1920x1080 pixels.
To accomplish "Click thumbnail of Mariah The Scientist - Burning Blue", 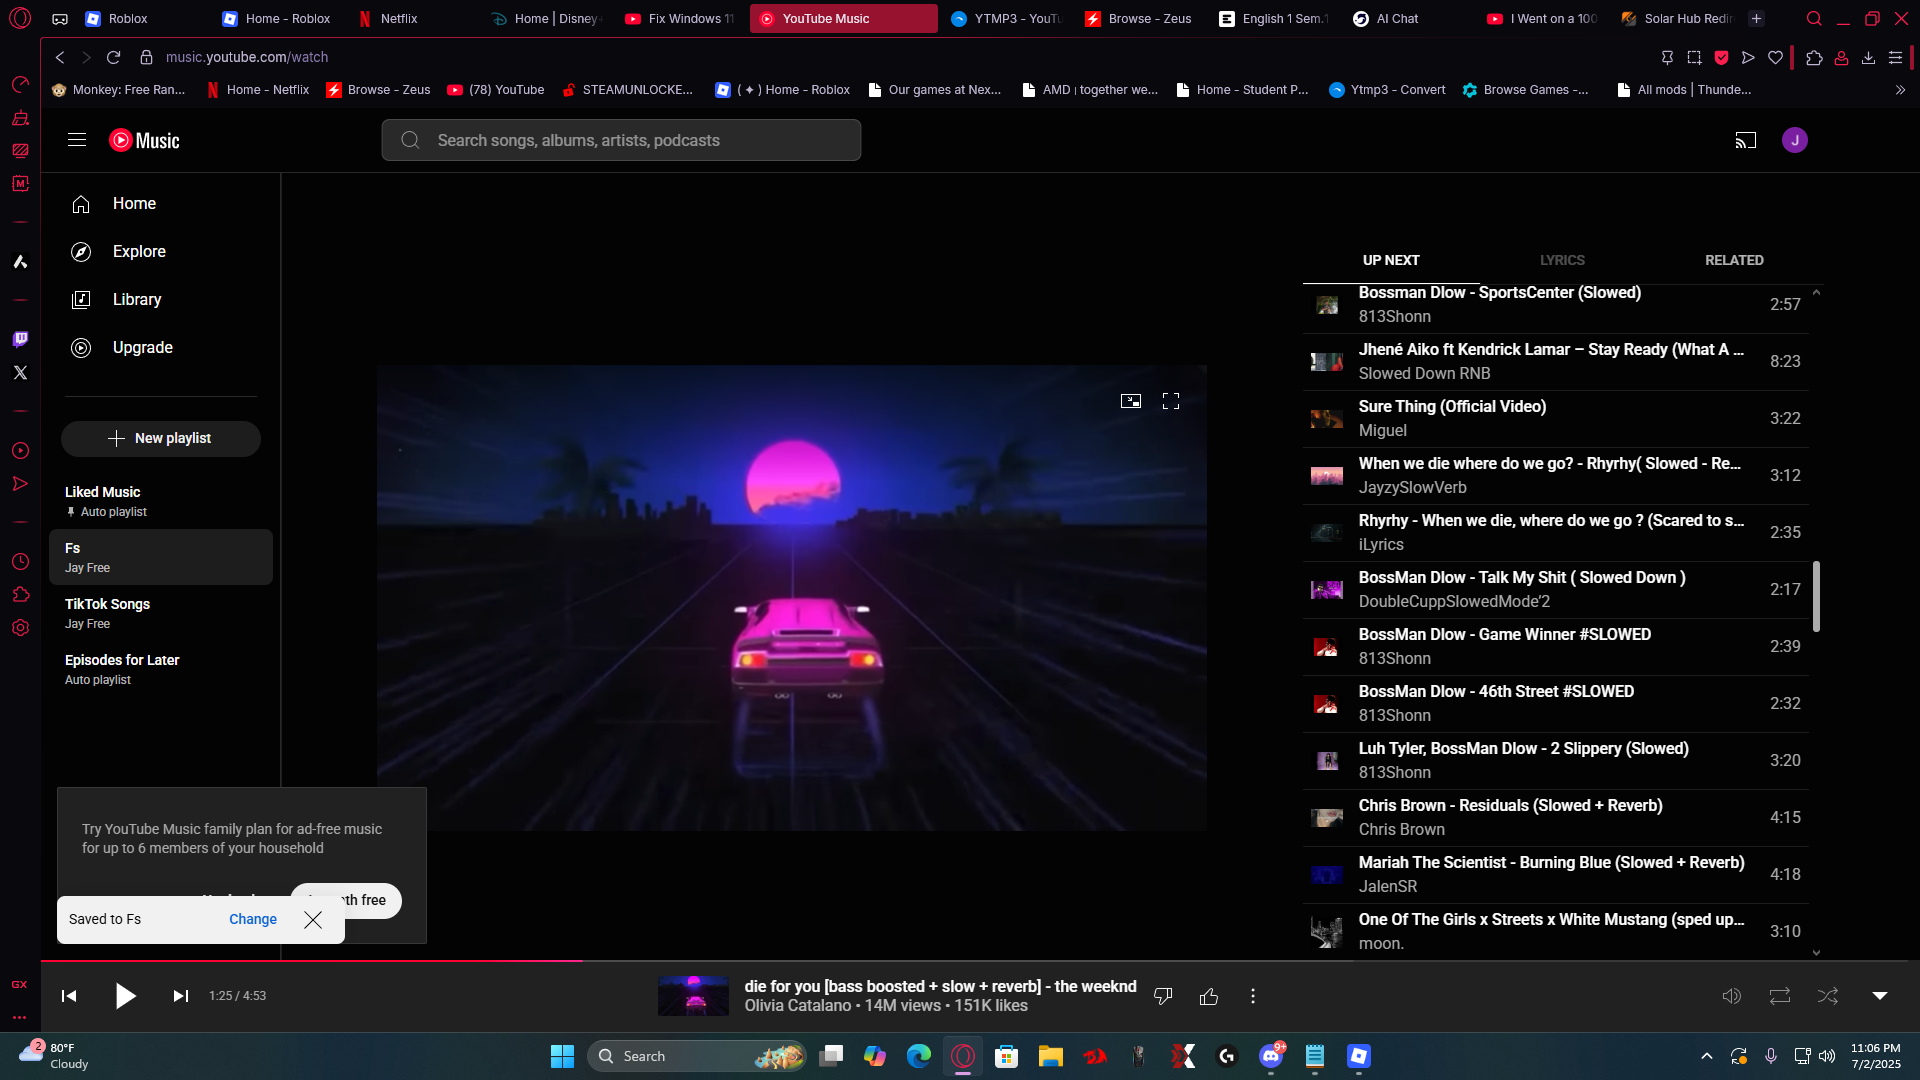I will (x=1327, y=875).
